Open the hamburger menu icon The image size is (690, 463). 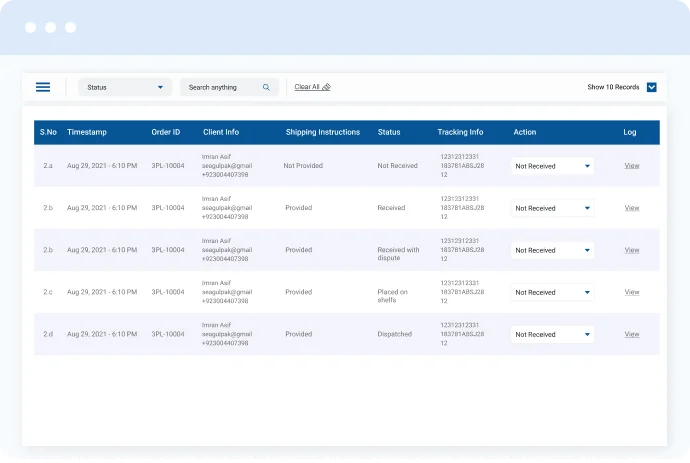pos(43,87)
